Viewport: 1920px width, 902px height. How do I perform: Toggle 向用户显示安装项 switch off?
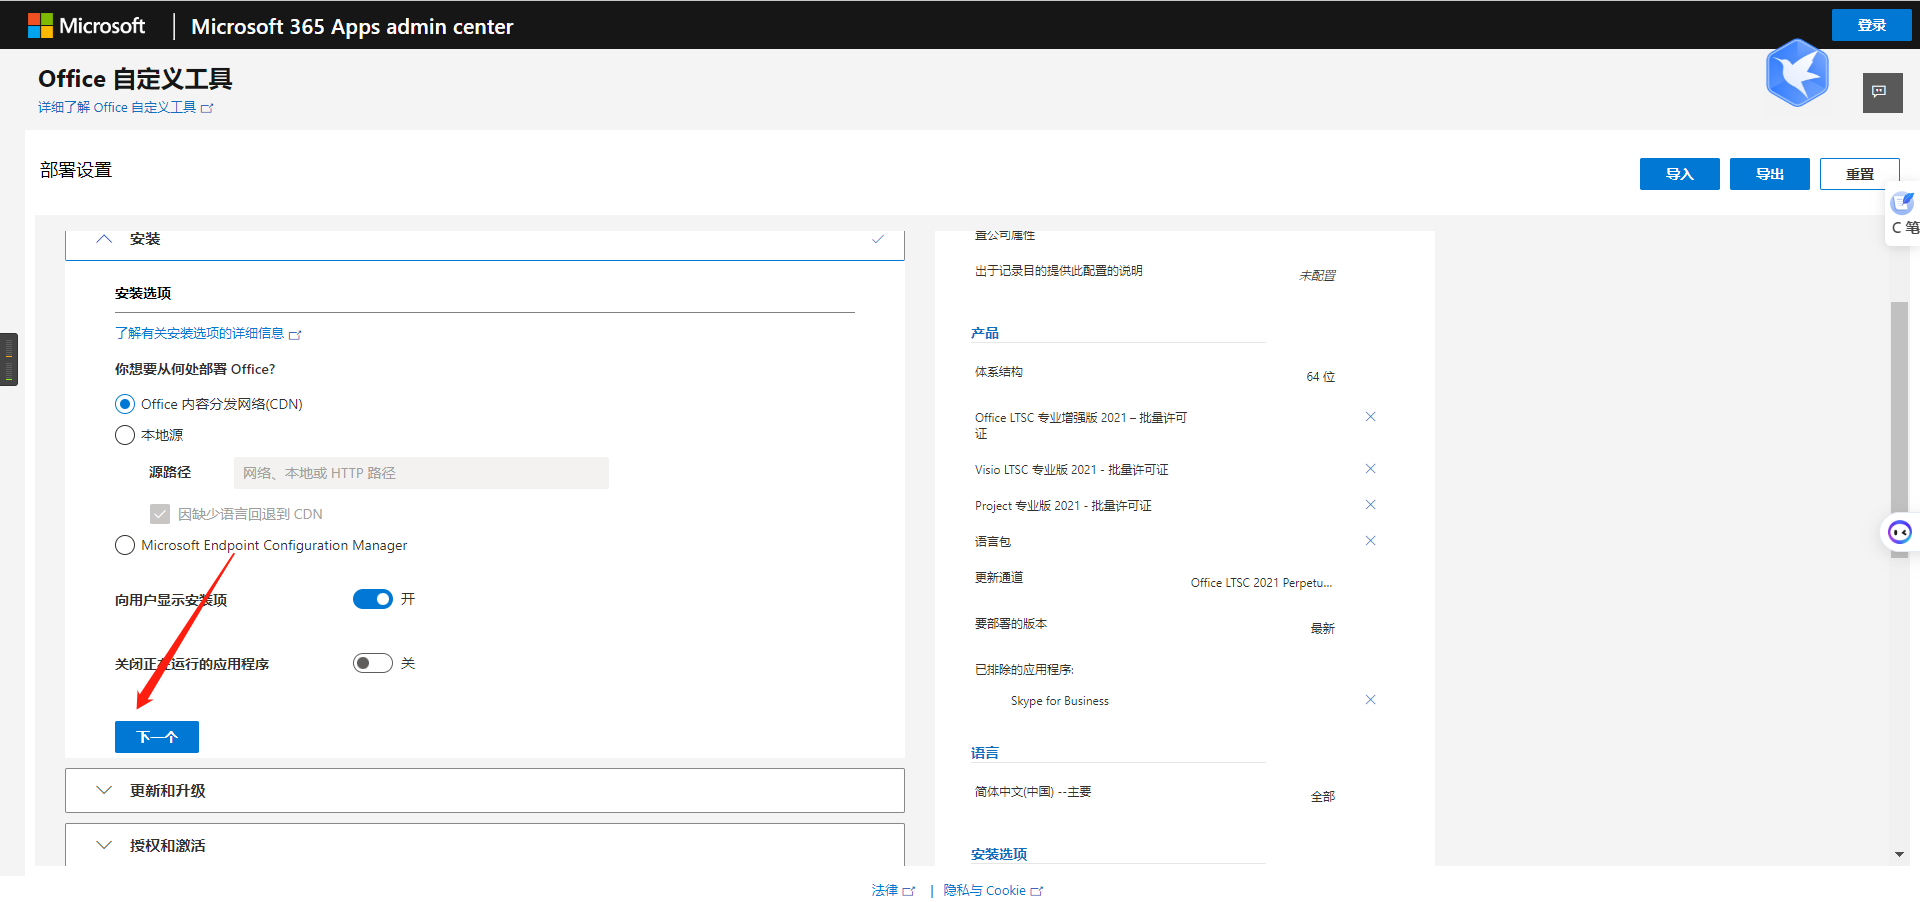click(x=372, y=599)
